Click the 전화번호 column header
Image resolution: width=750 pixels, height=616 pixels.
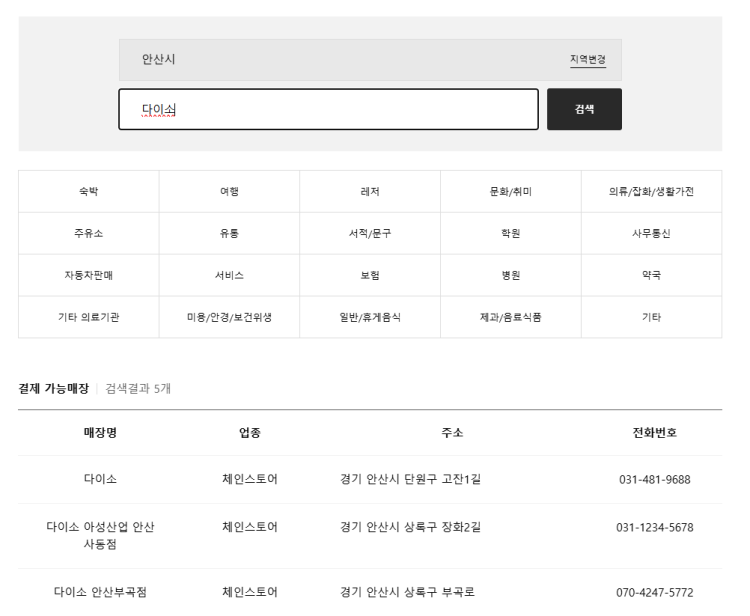click(654, 432)
